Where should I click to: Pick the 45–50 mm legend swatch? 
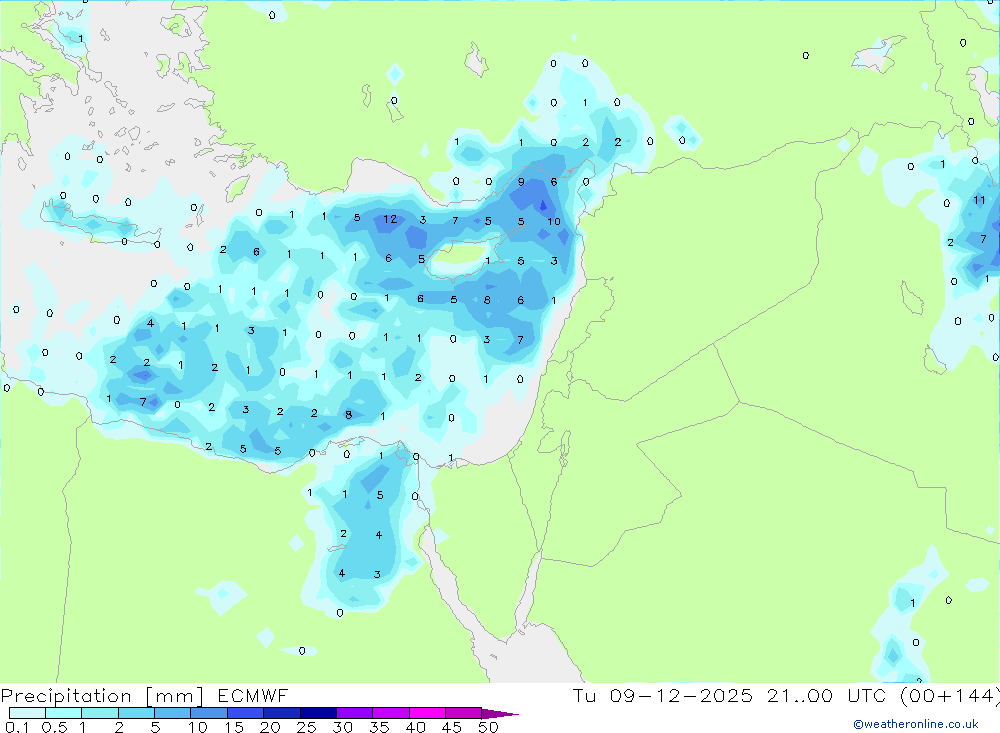464,713
